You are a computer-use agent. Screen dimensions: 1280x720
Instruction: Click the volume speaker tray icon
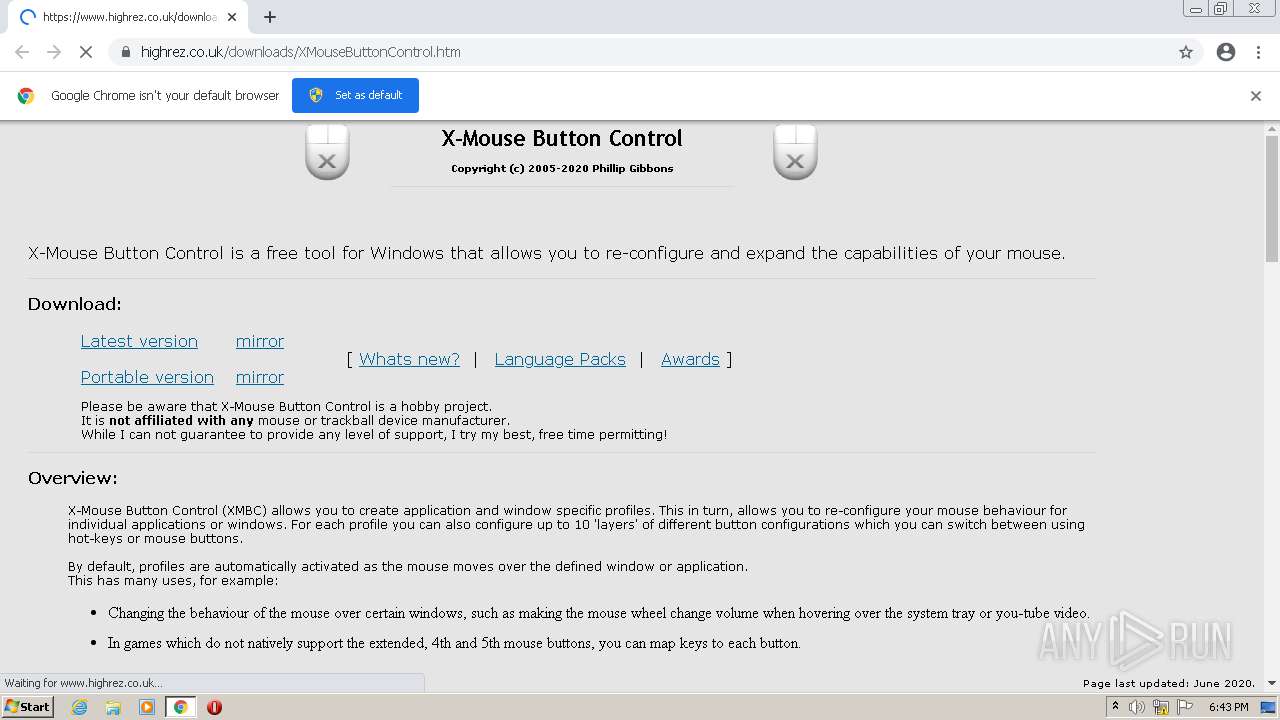1137,707
